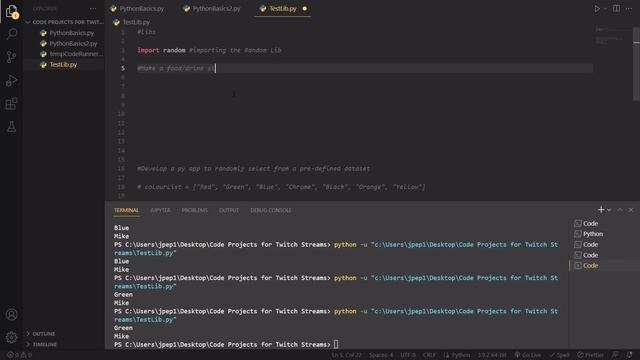Viewport: 640px width, 360px height.
Task: Click line number 16 in gutter
Action: (x=121, y=169)
